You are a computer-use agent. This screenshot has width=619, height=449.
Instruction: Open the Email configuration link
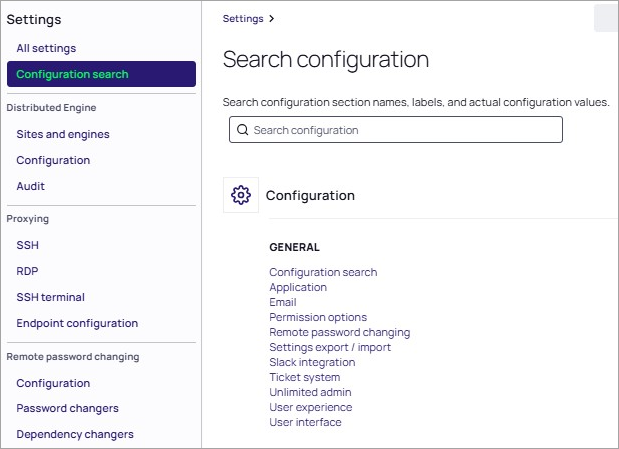pos(283,302)
